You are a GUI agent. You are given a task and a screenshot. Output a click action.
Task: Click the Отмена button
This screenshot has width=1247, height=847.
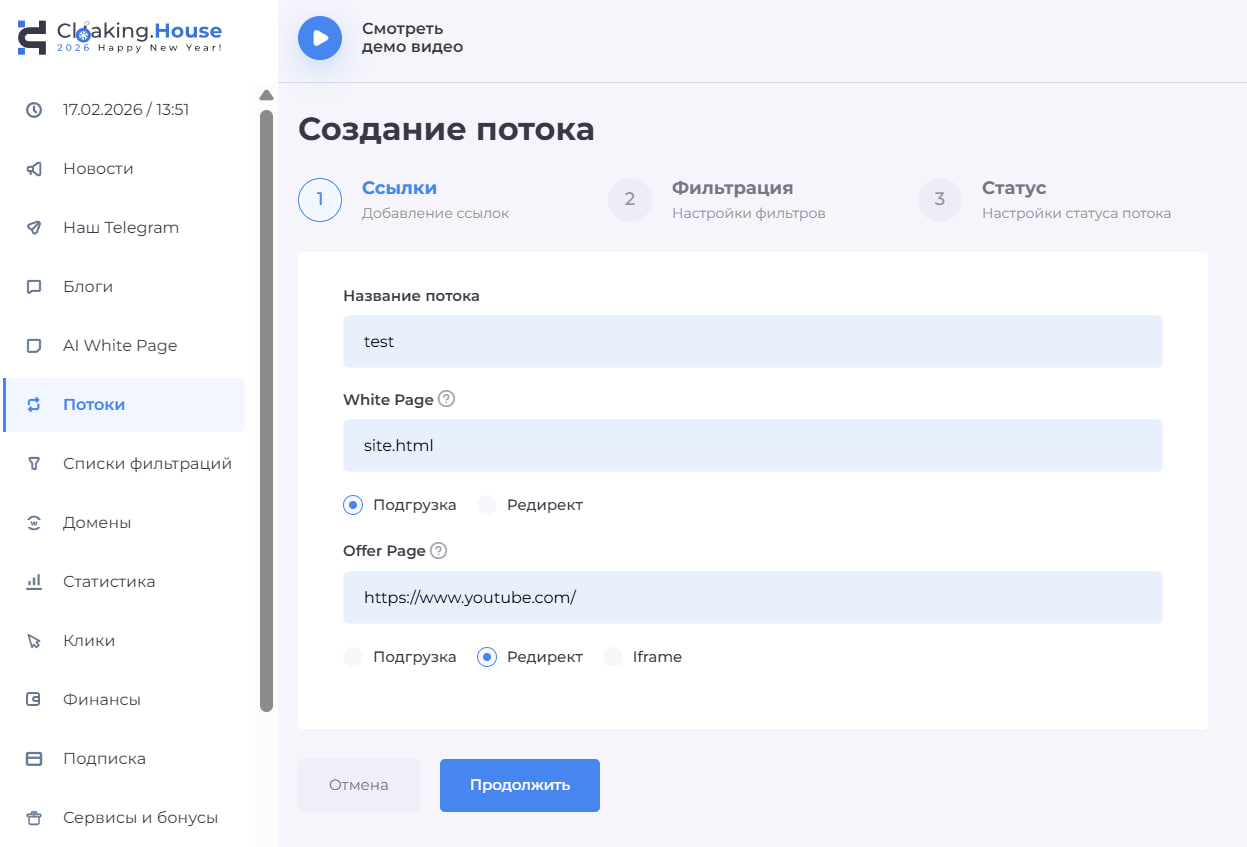coord(358,785)
